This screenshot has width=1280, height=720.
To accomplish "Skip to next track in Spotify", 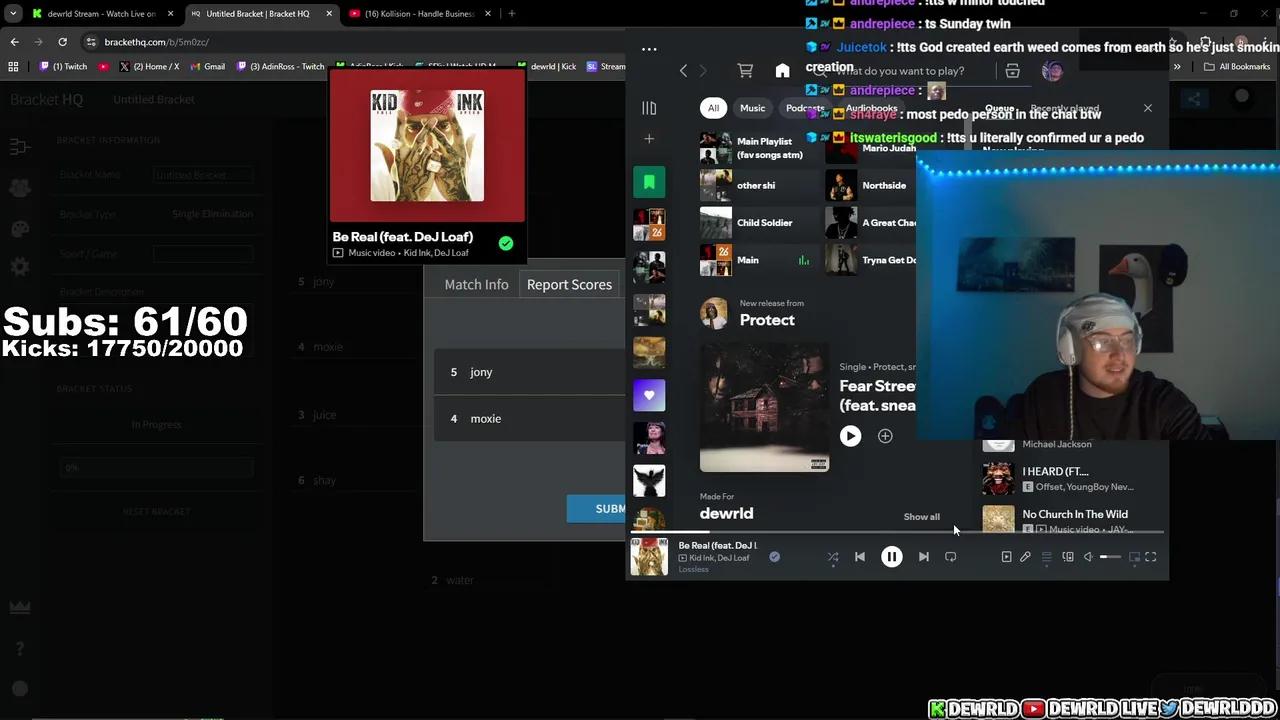I will pos(923,557).
